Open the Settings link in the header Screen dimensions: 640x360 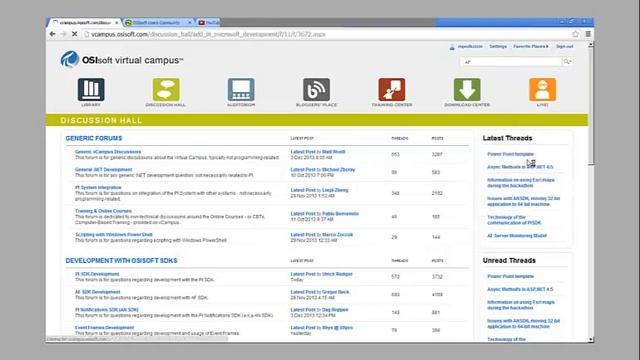click(498, 47)
